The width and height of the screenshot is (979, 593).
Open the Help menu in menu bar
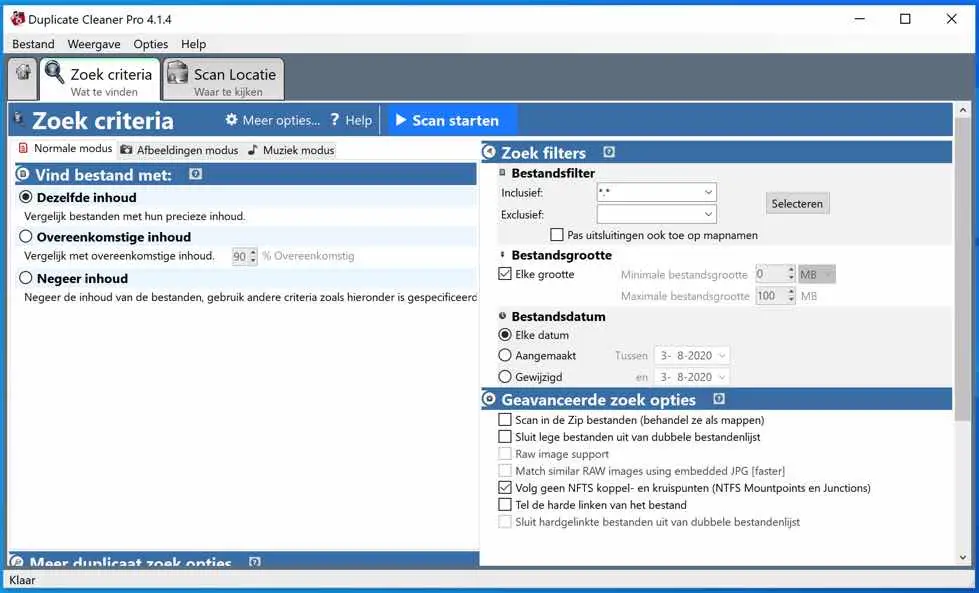(x=194, y=44)
